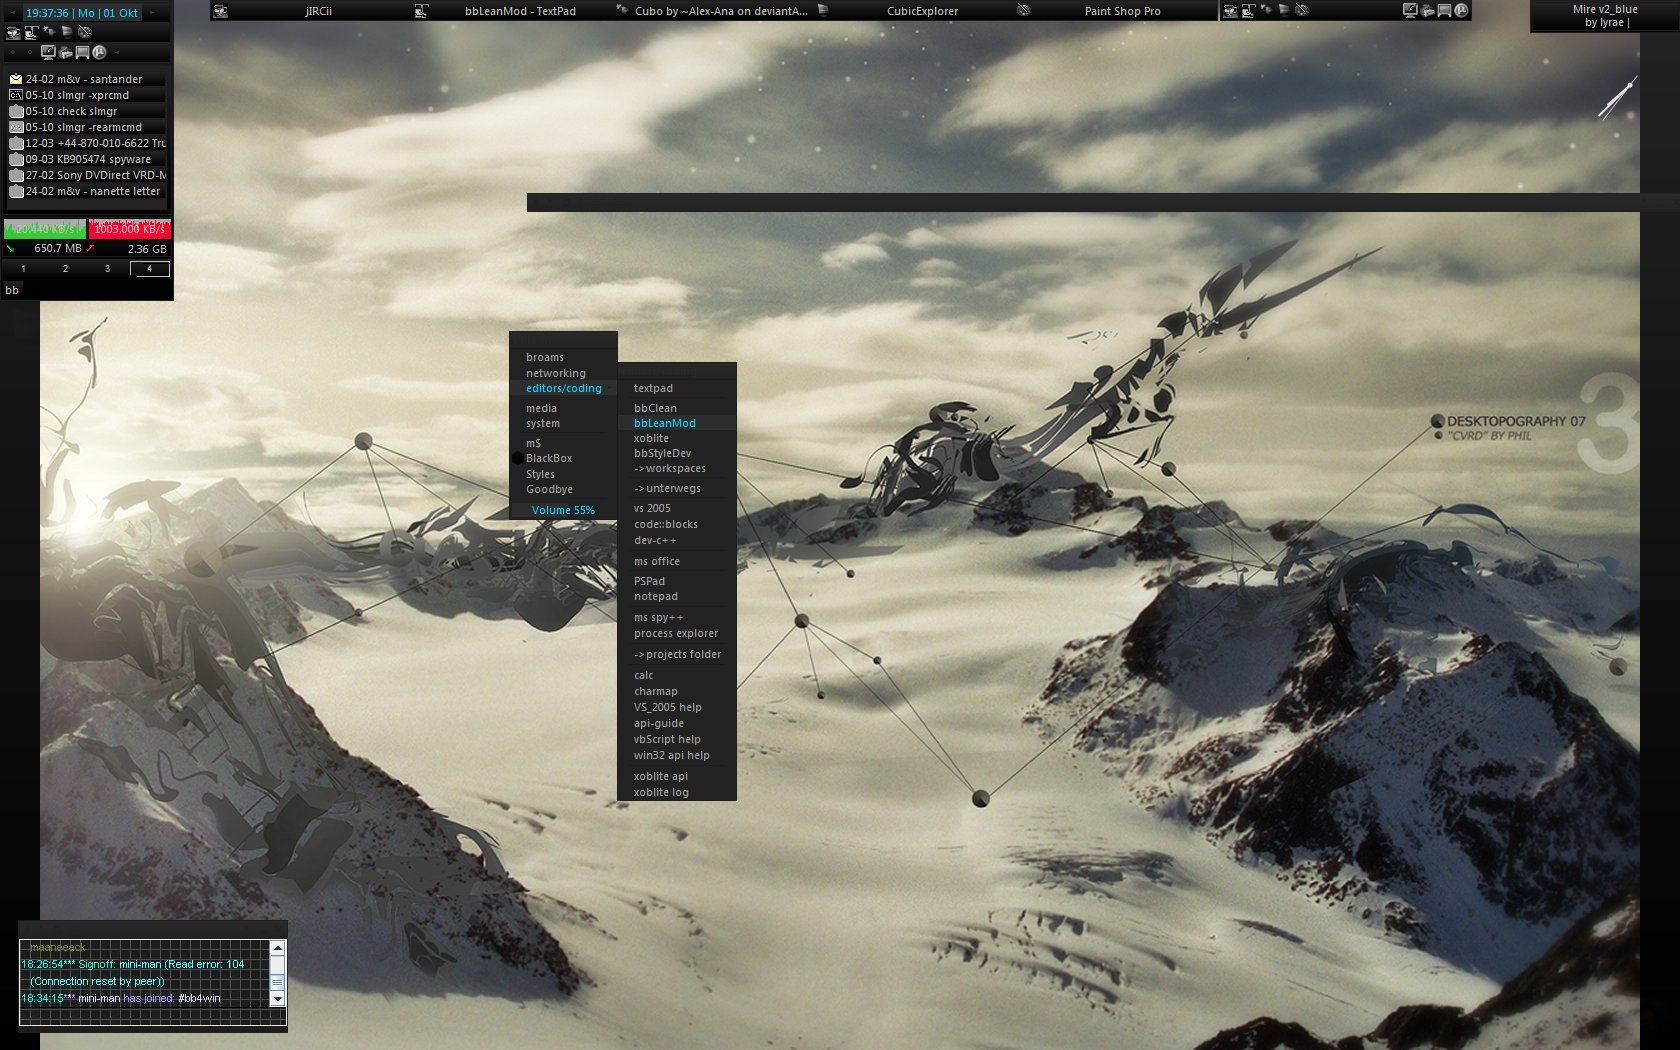
Task: Click the red upload rate graph
Action: (x=130, y=229)
